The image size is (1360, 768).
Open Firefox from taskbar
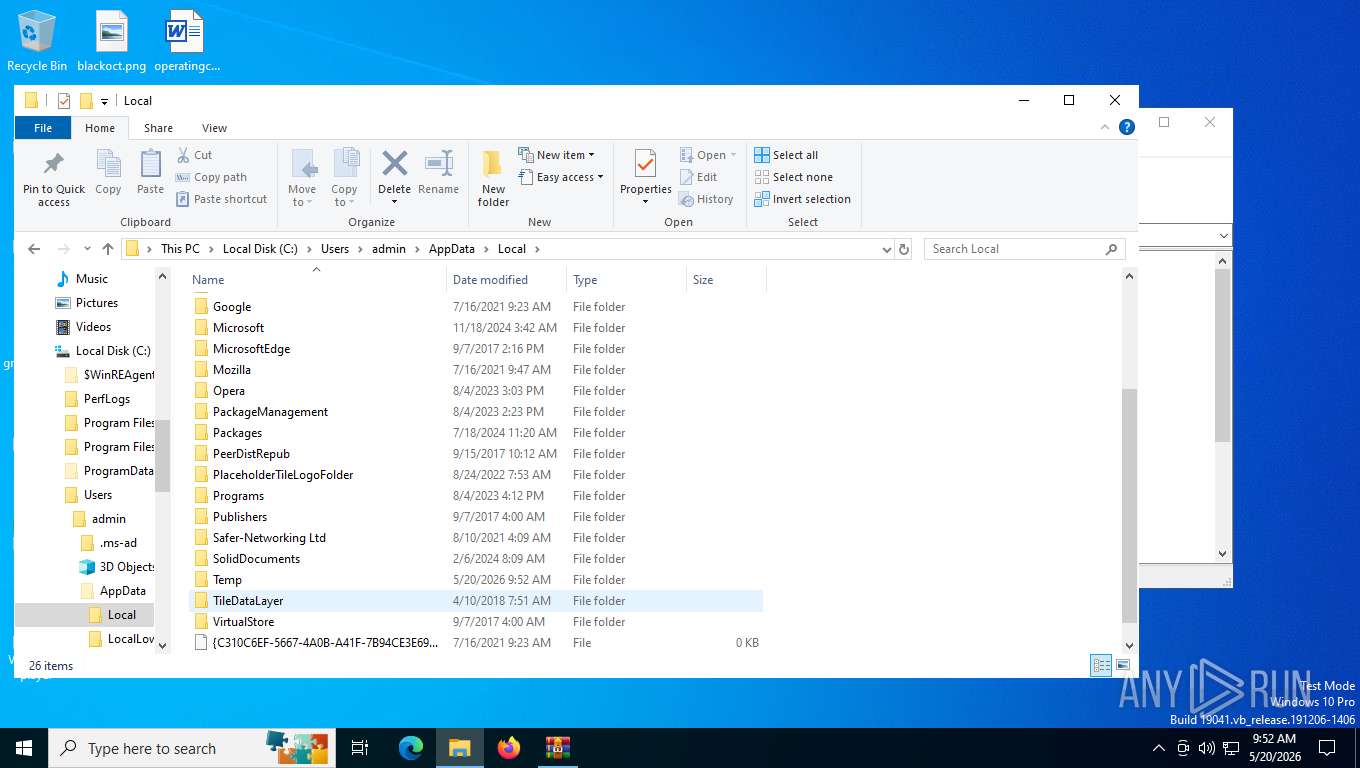509,747
